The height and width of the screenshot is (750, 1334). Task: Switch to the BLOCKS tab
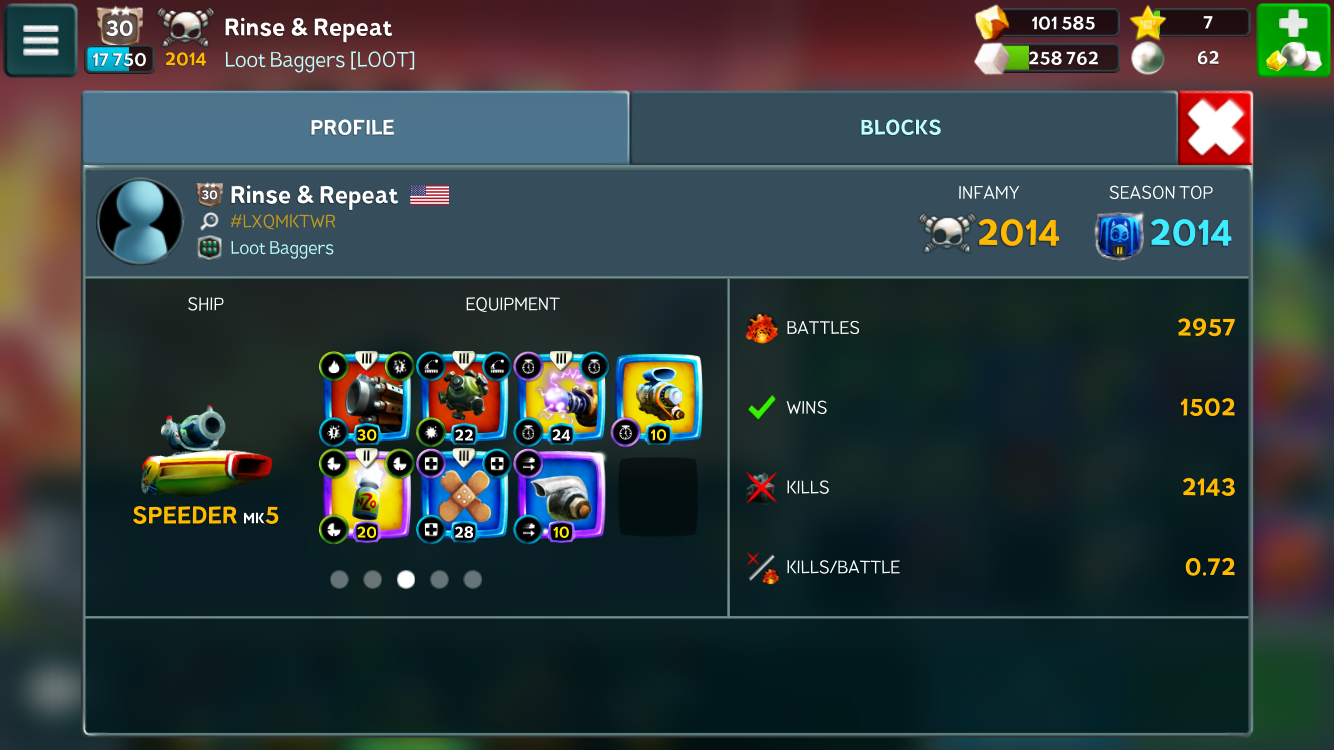point(900,128)
